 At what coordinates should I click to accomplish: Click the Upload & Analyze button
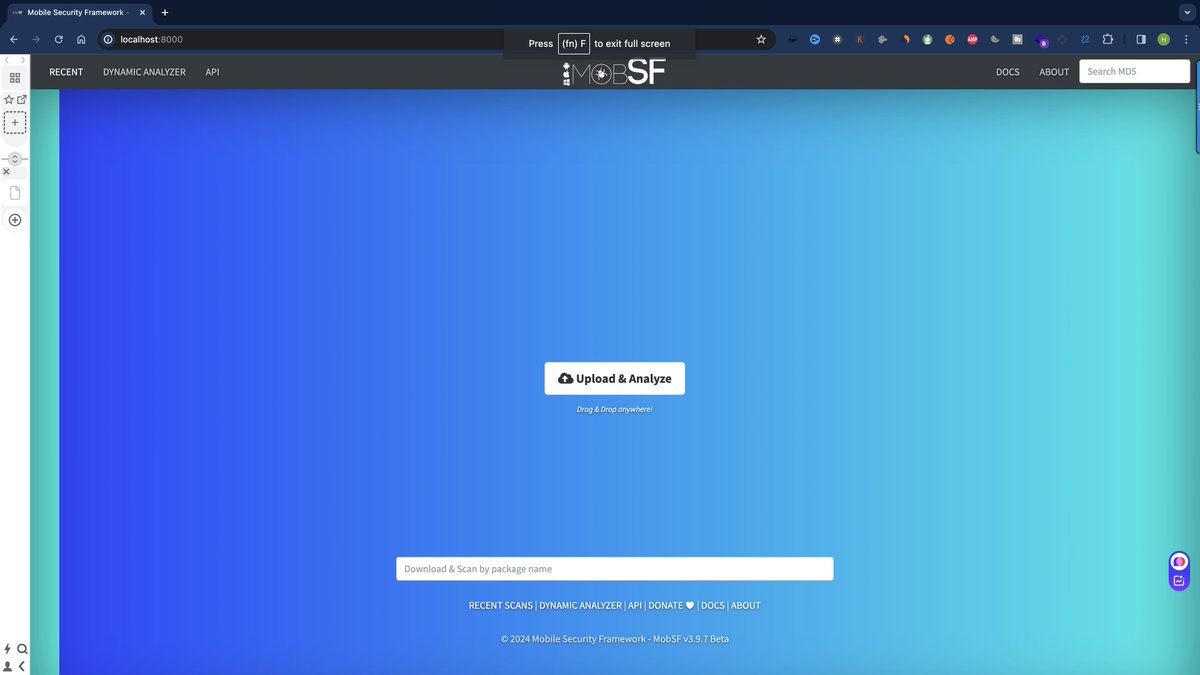pyautogui.click(x=614, y=378)
